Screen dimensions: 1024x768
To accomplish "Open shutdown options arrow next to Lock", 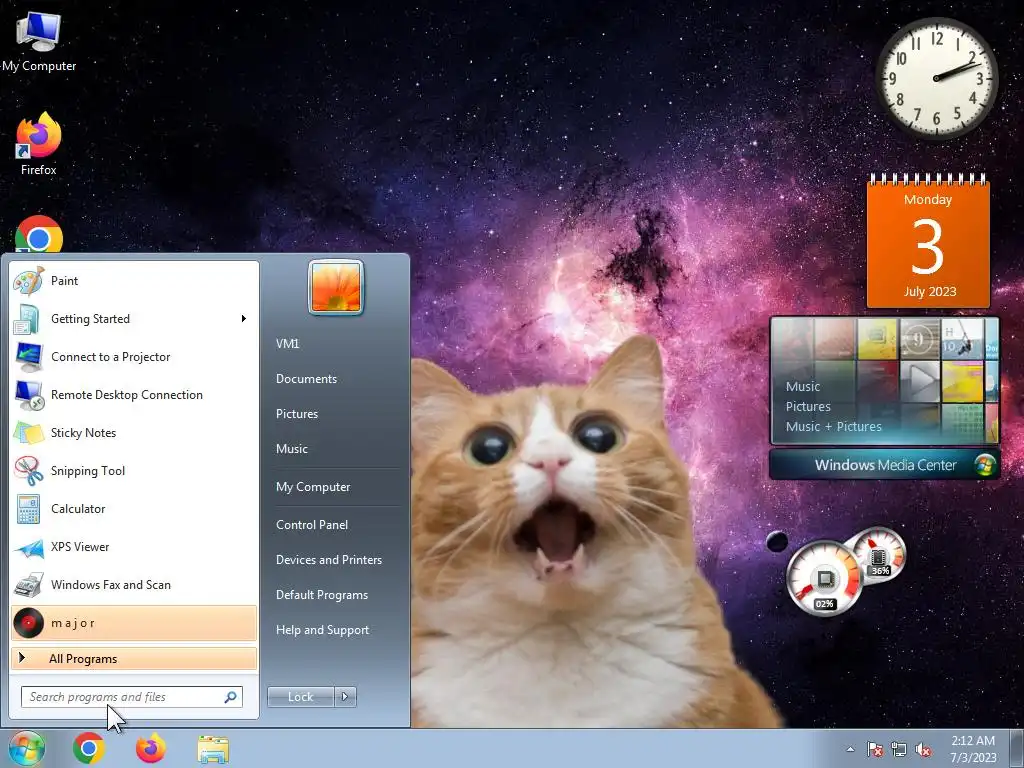I will tap(345, 697).
